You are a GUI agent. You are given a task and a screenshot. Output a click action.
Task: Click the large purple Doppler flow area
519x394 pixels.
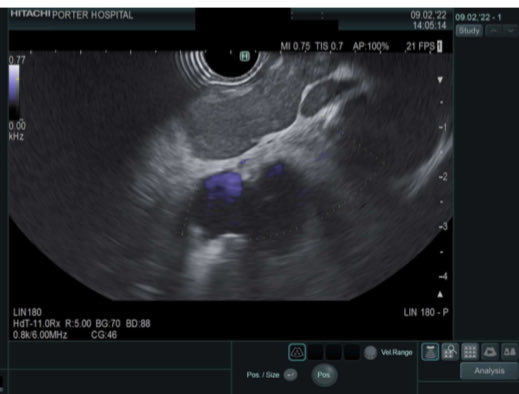[x=223, y=187]
